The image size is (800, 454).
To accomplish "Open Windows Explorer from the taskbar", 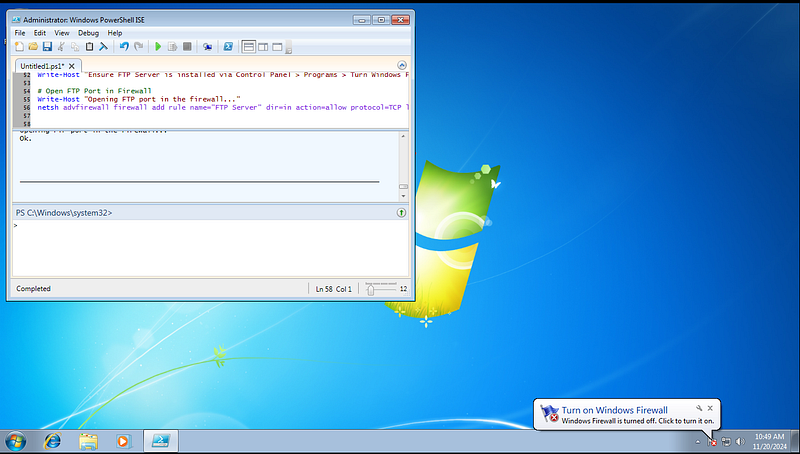I will tap(88, 441).
